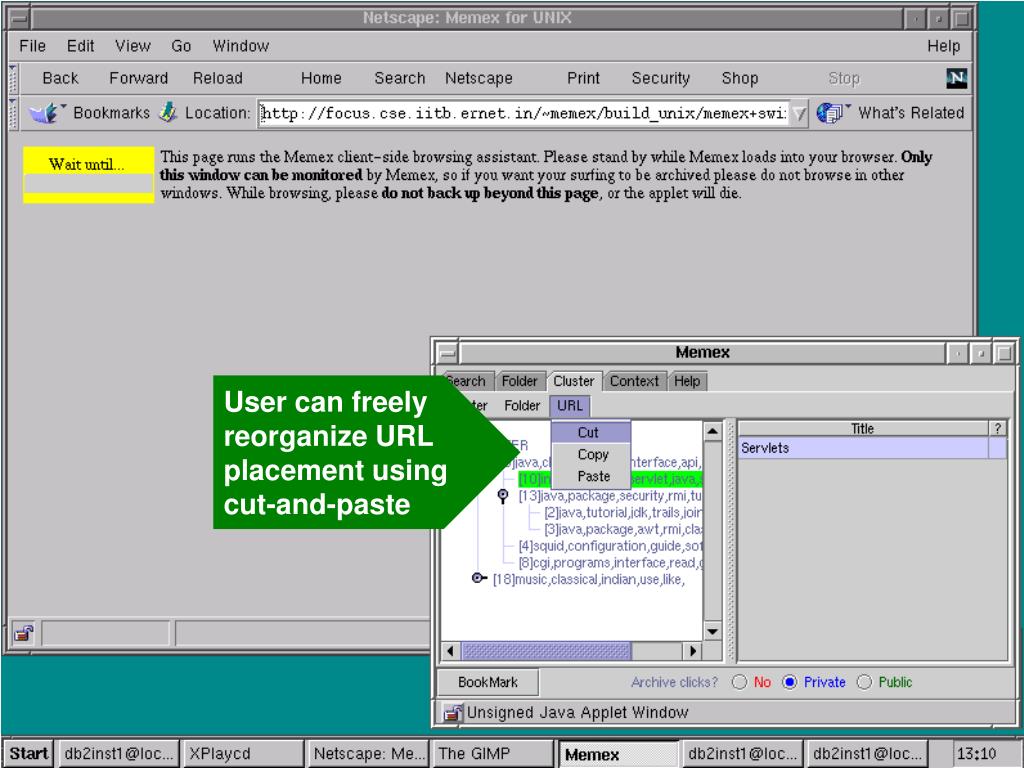Click the URL menu in Memex
The width and height of the screenshot is (1024, 768).
[569, 406]
